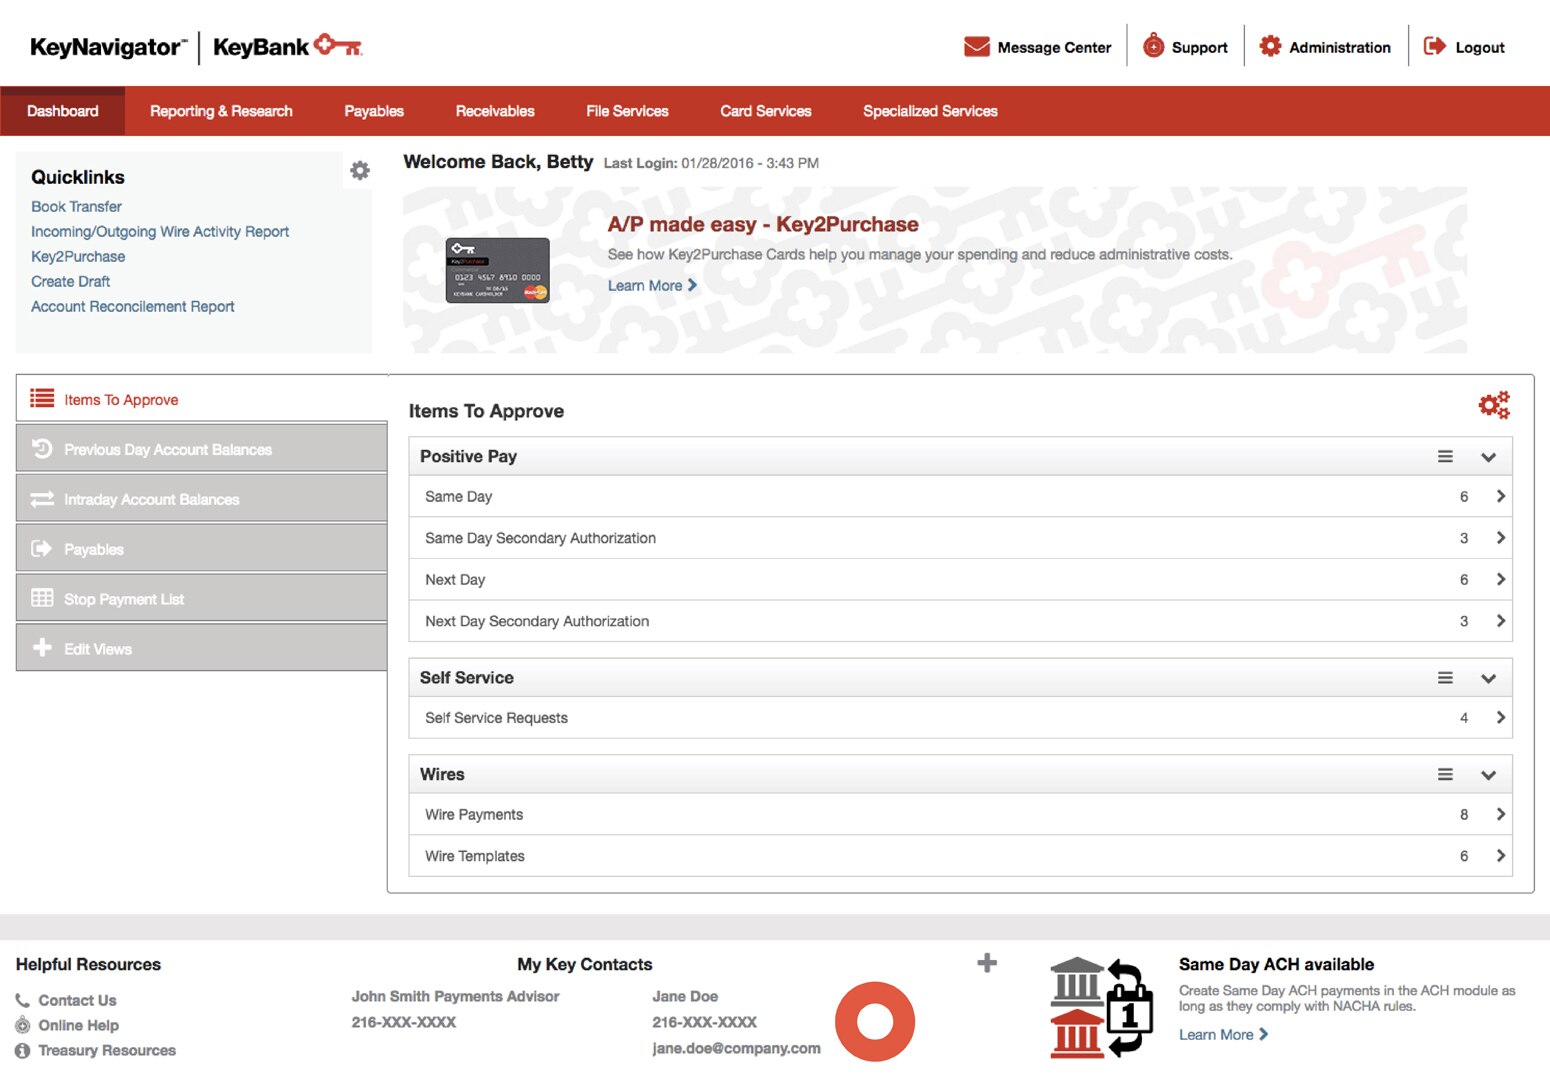Click the Self Service hamburger menu icon

coord(1445,677)
